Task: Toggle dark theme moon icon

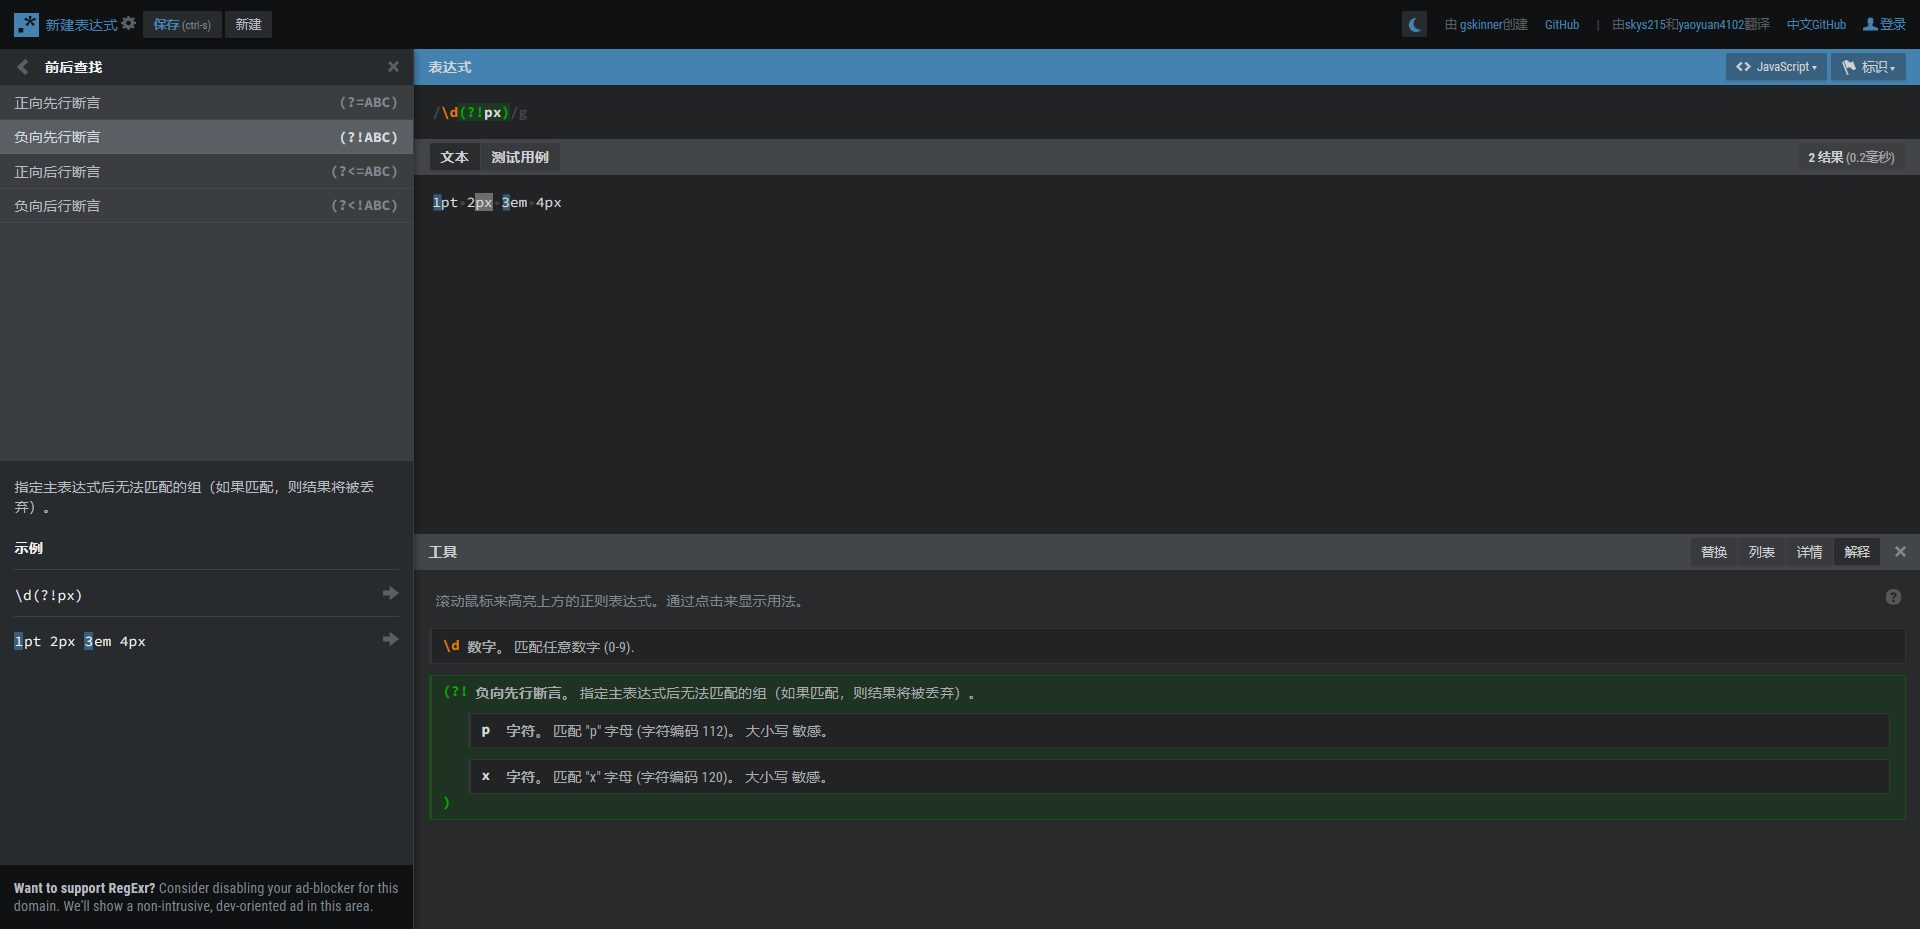Action: (1414, 24)
